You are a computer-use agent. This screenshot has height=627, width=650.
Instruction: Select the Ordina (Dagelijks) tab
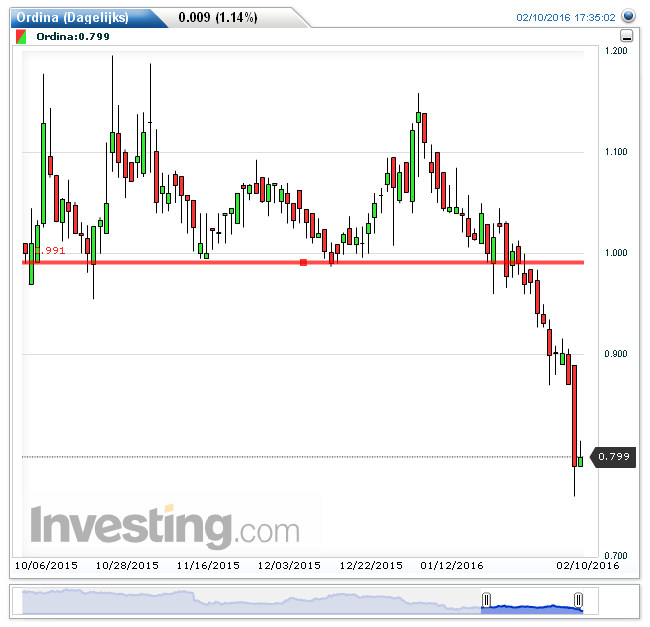pyautogui.click(x=73, y=17)
